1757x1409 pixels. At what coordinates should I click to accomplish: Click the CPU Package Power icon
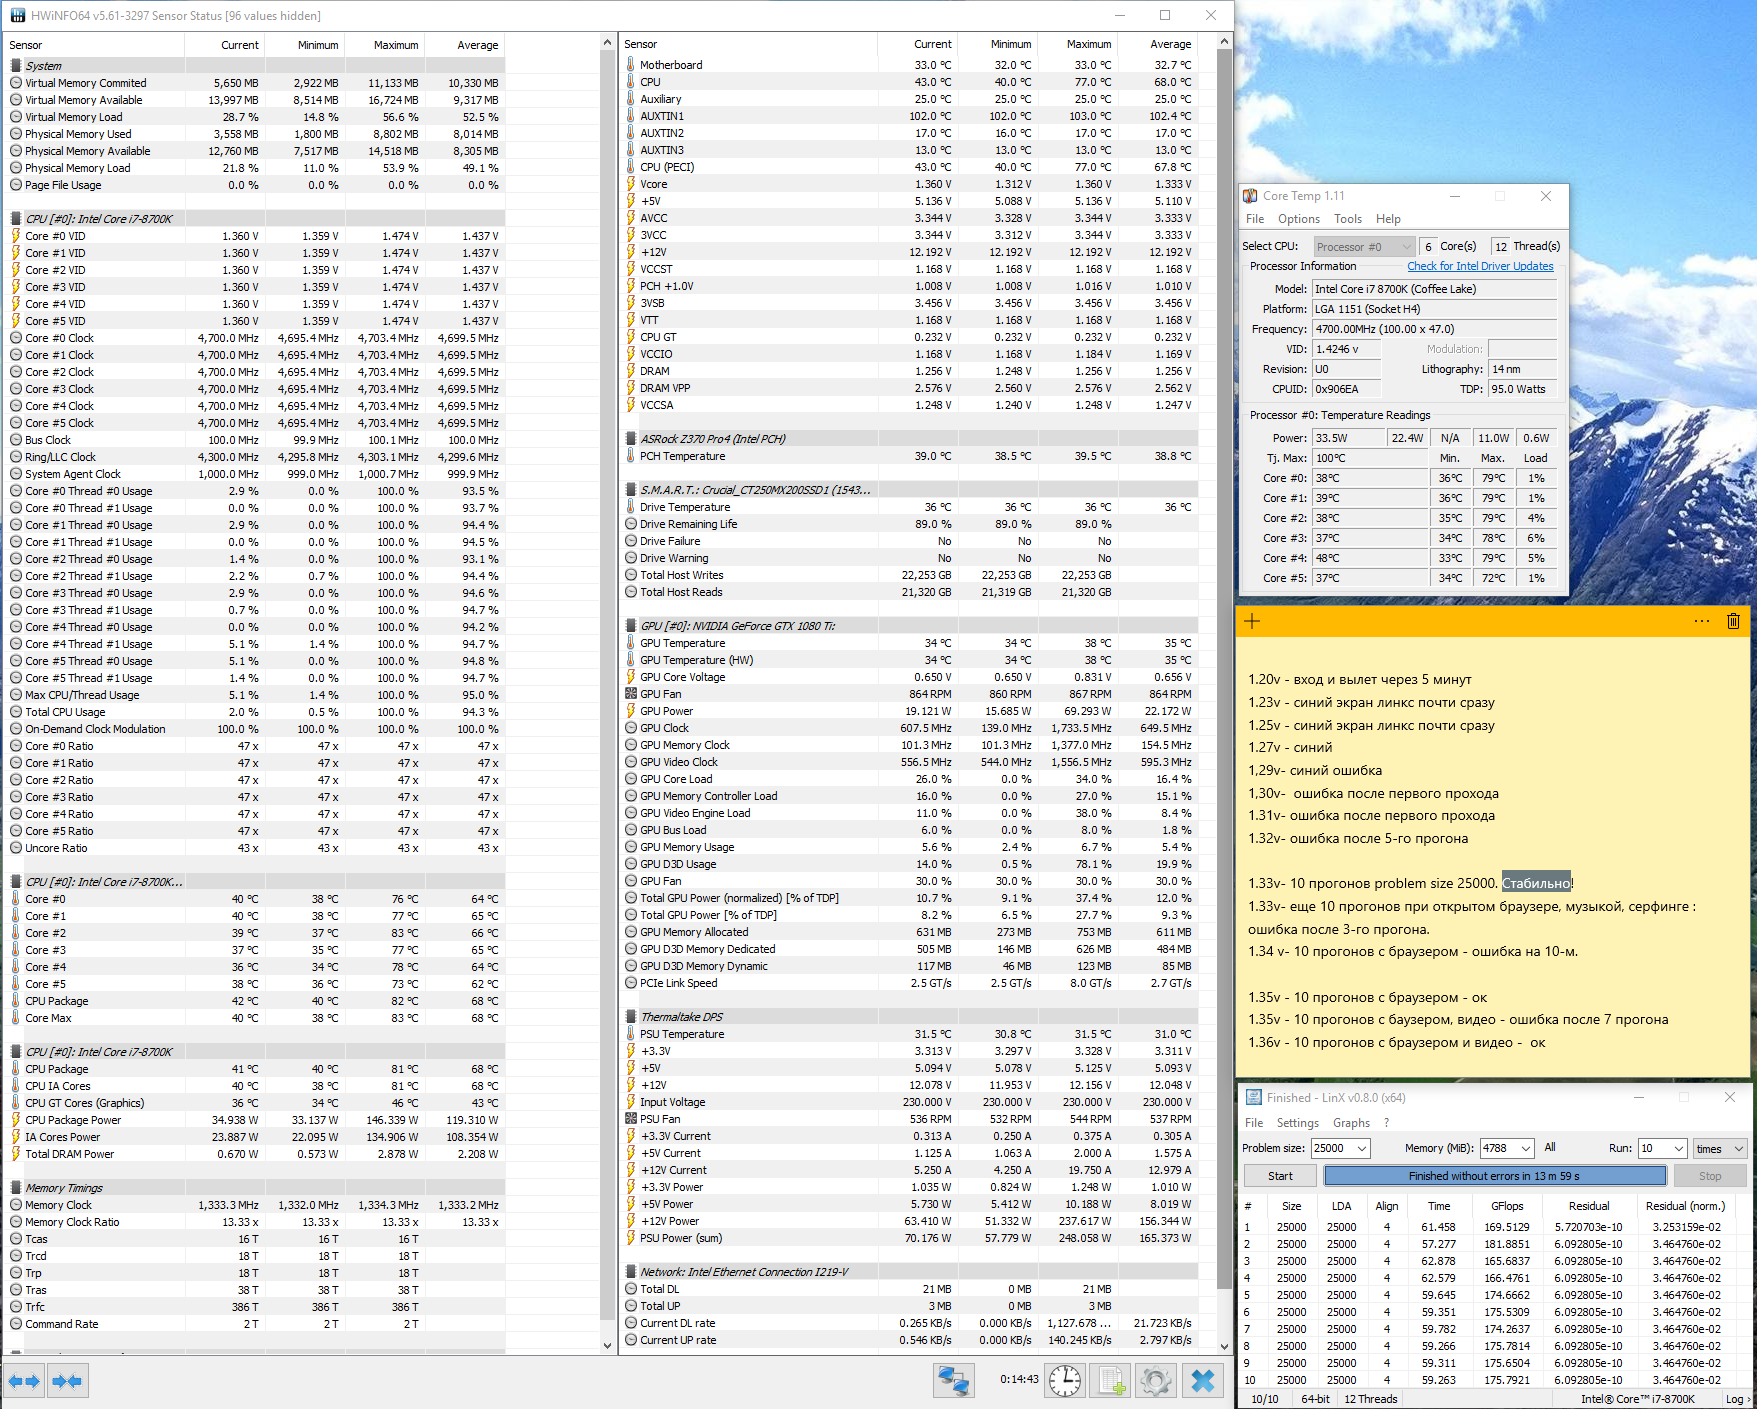tap(16, 1120)
